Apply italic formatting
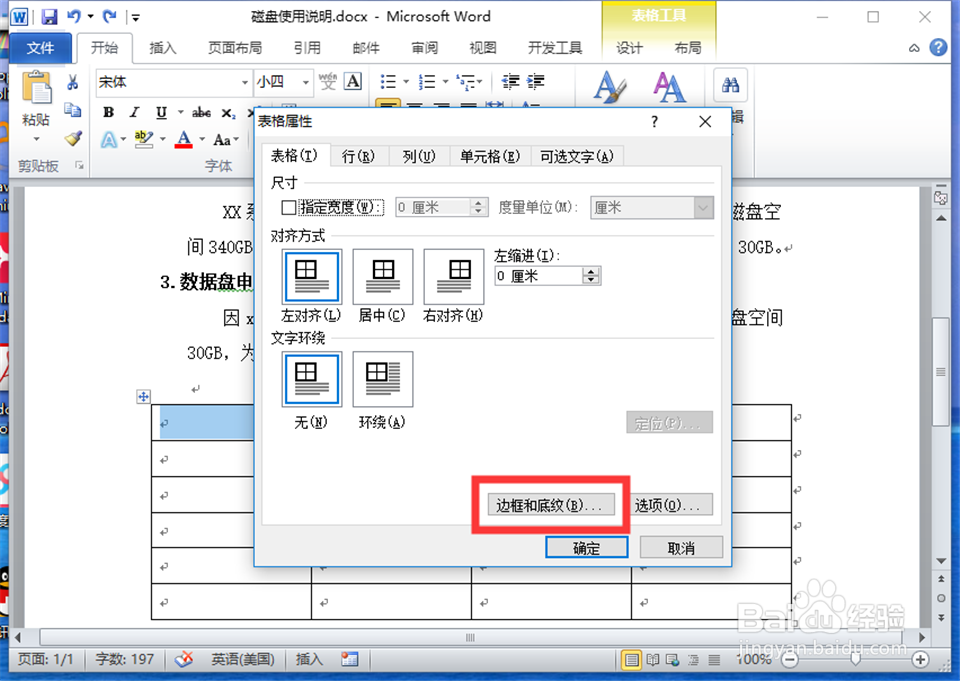The width and height of the screenshot is (960, 681). 133,113
